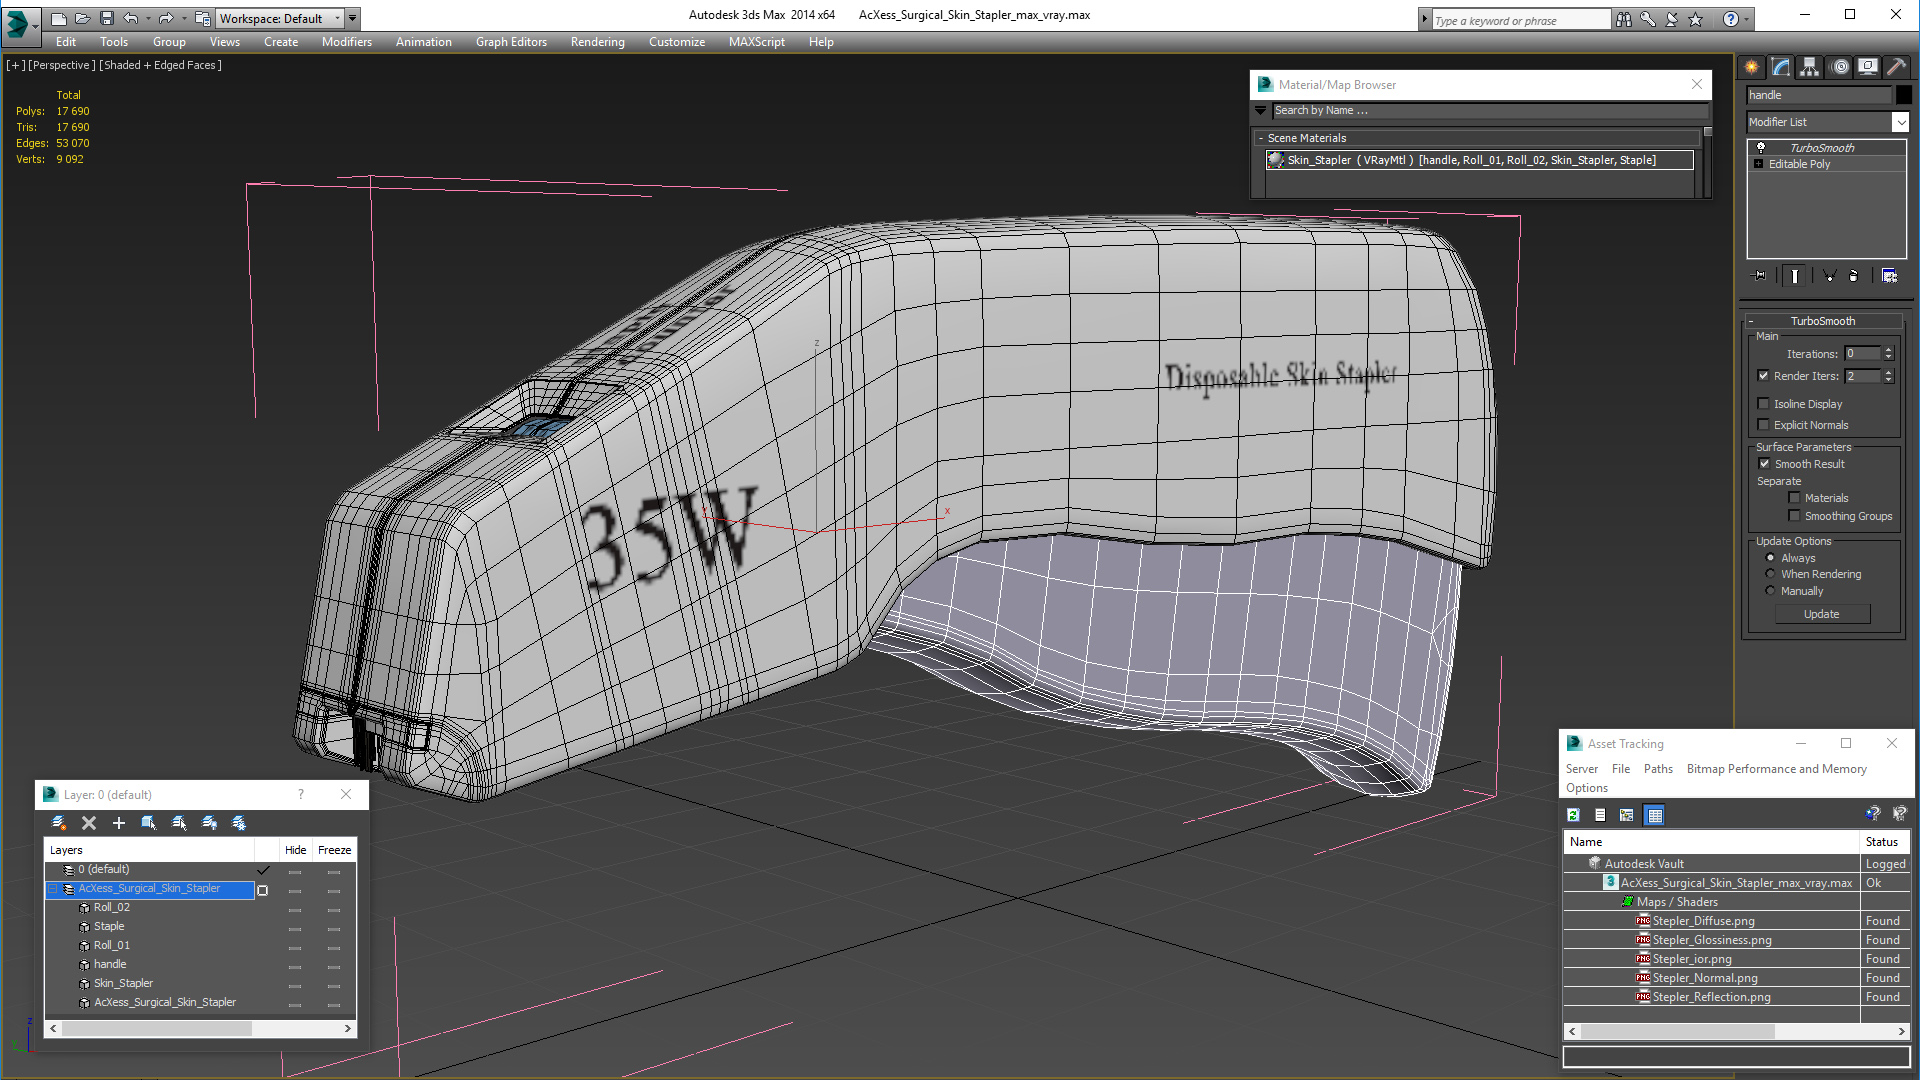
Task: Click the TurboSmooth Update button
Action: point(1822,614)
